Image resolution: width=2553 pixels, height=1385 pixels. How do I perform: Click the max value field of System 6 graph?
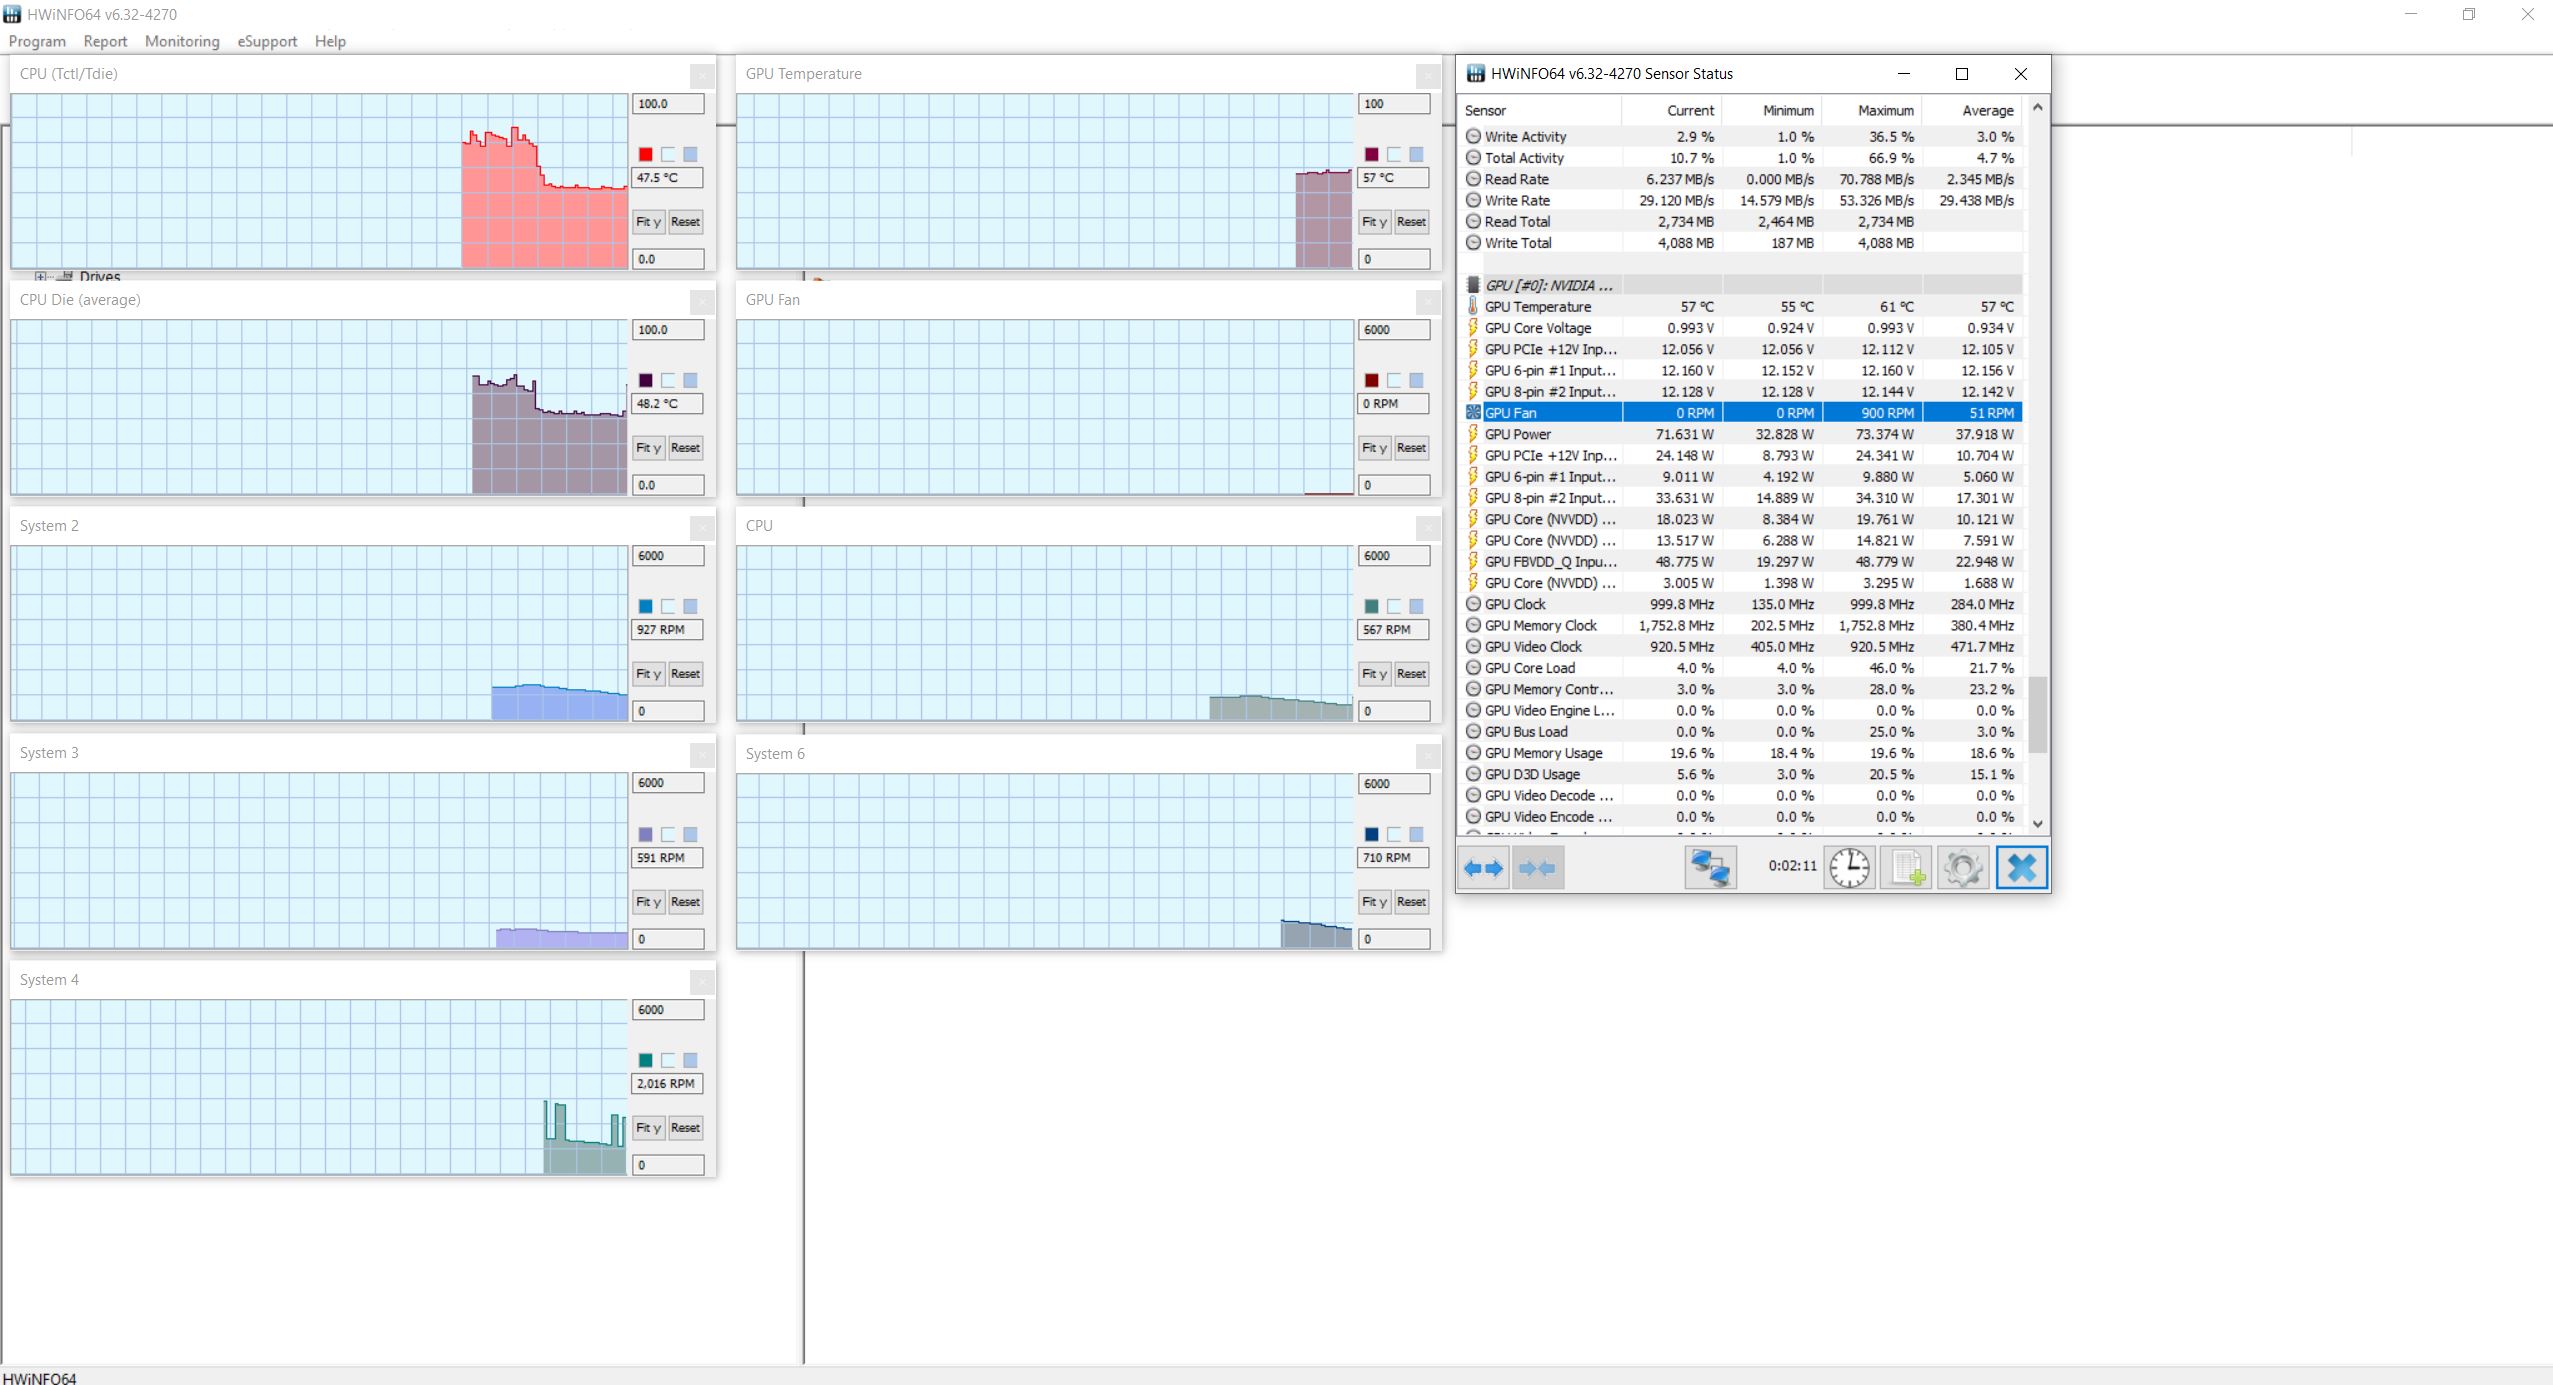point(1393,784)
